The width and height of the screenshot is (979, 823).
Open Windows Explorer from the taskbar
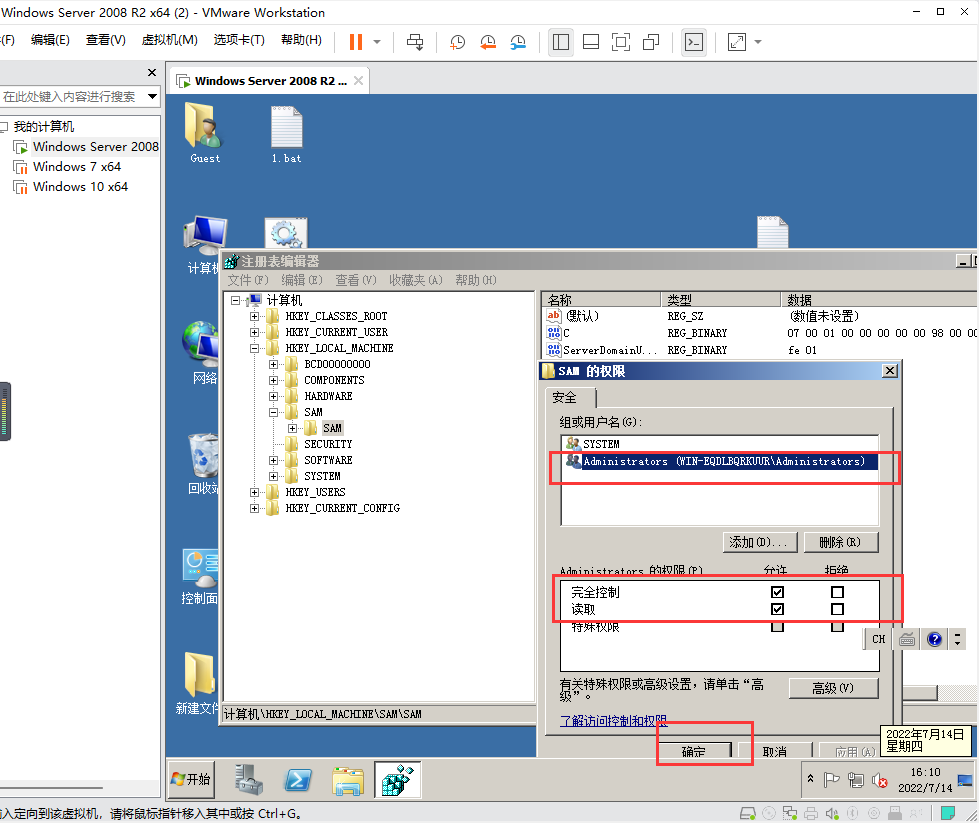tap(348, 779)
